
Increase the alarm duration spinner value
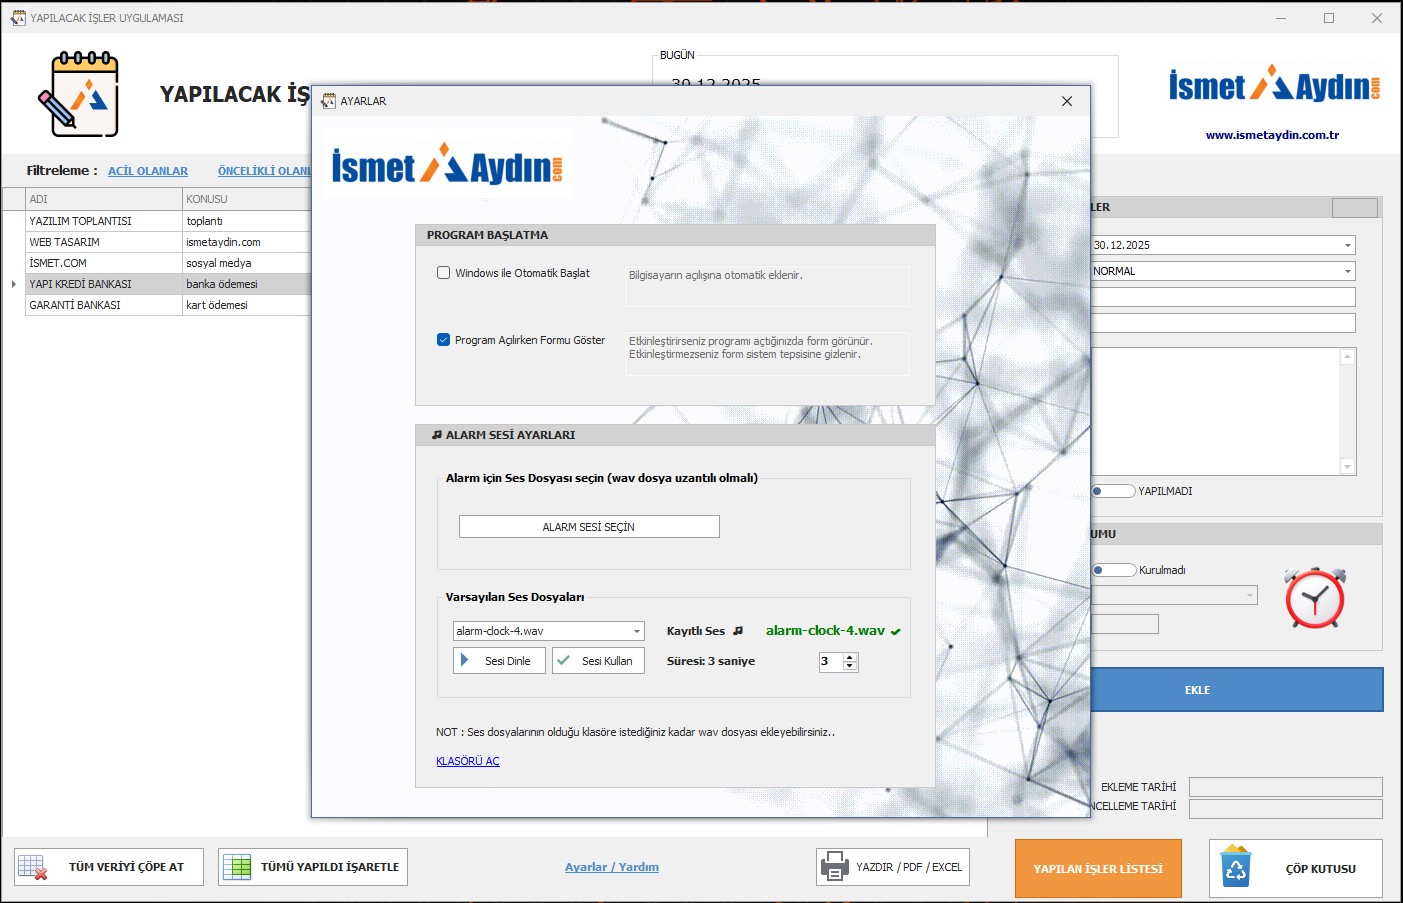pos(850,657)
